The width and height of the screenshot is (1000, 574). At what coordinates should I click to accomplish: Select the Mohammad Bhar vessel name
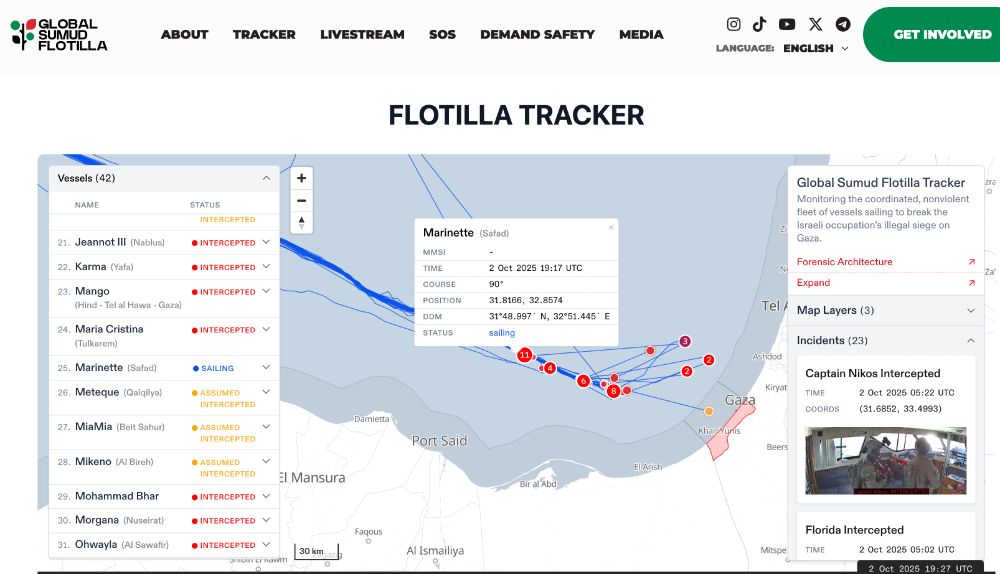tap(117, 496)
